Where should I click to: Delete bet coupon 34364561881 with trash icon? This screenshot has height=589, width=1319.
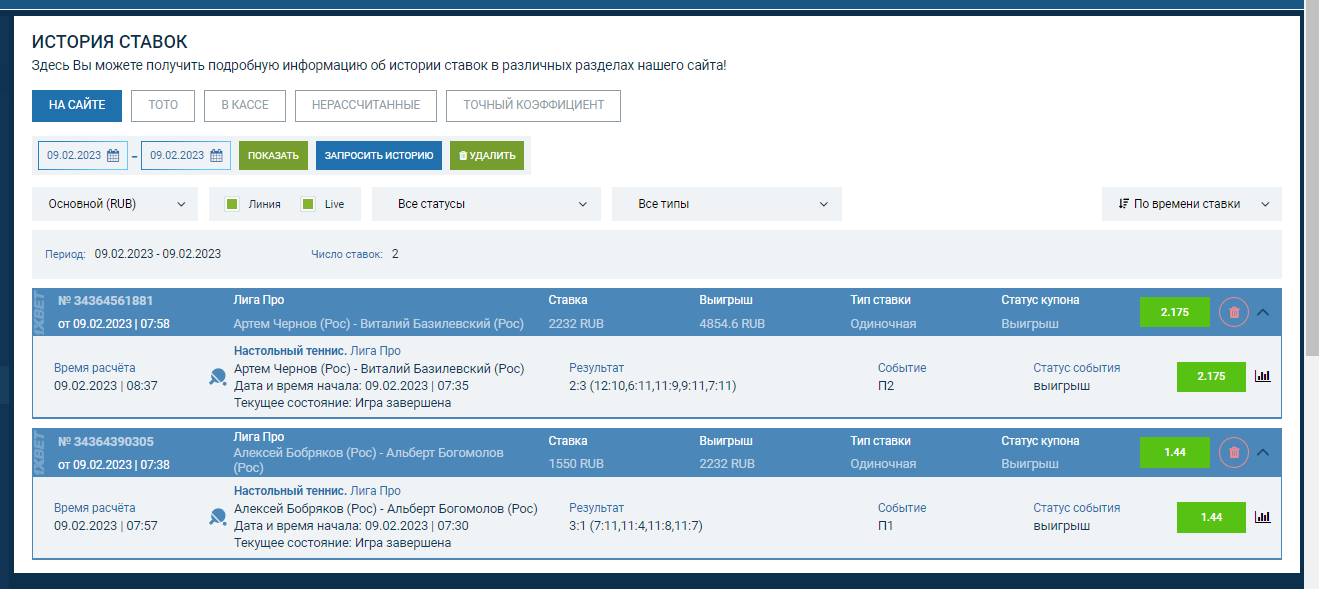click(1233, 312)
